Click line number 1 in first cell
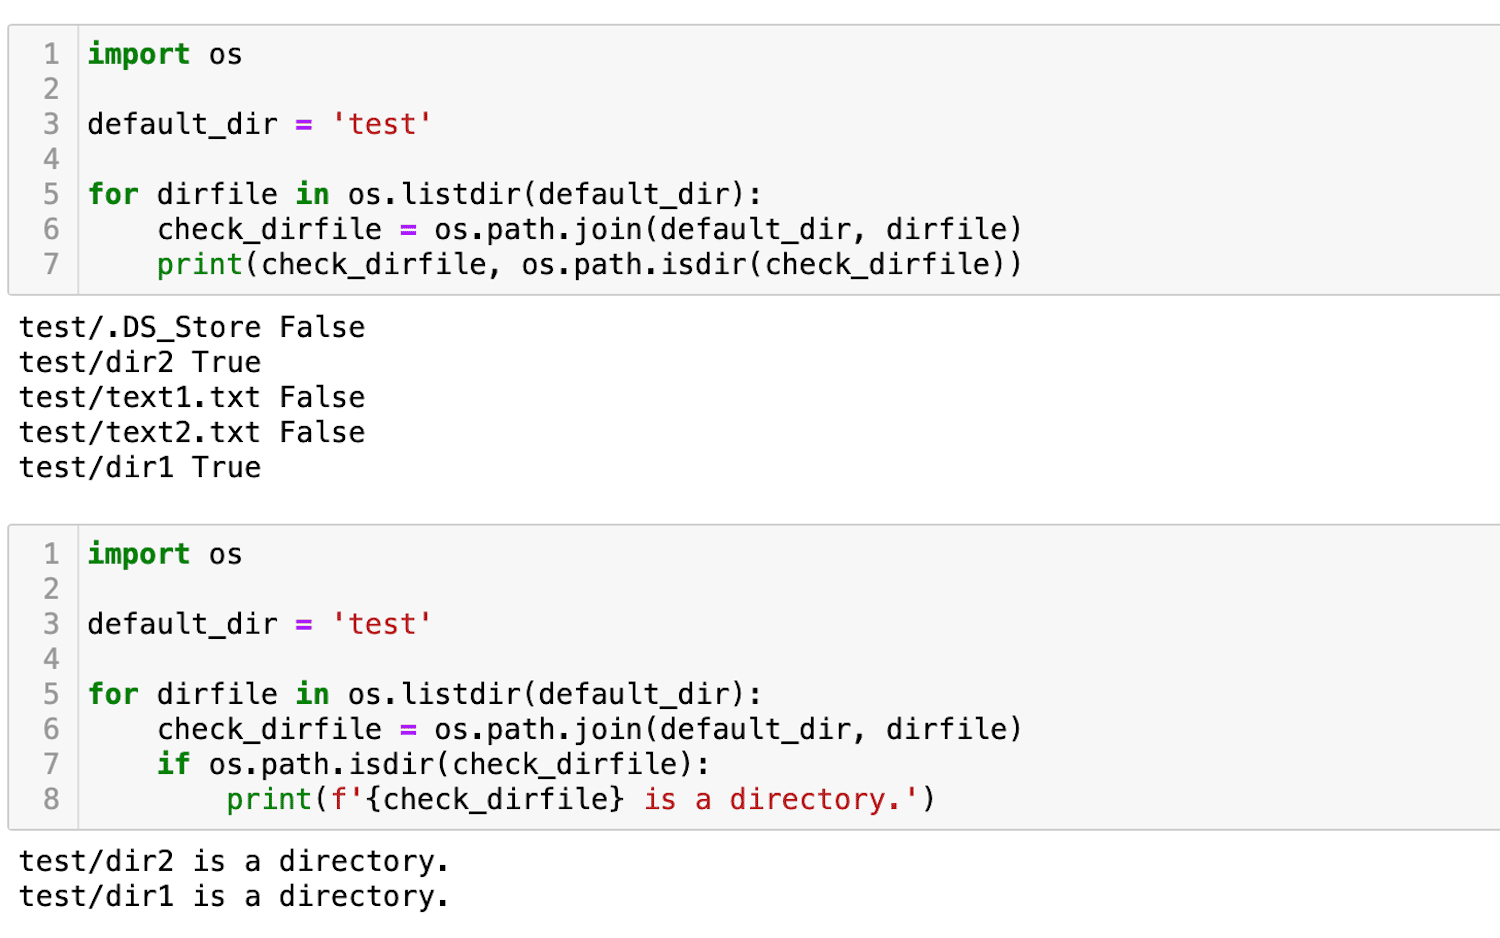The image size is (1500, 938). tap(51, 54)
